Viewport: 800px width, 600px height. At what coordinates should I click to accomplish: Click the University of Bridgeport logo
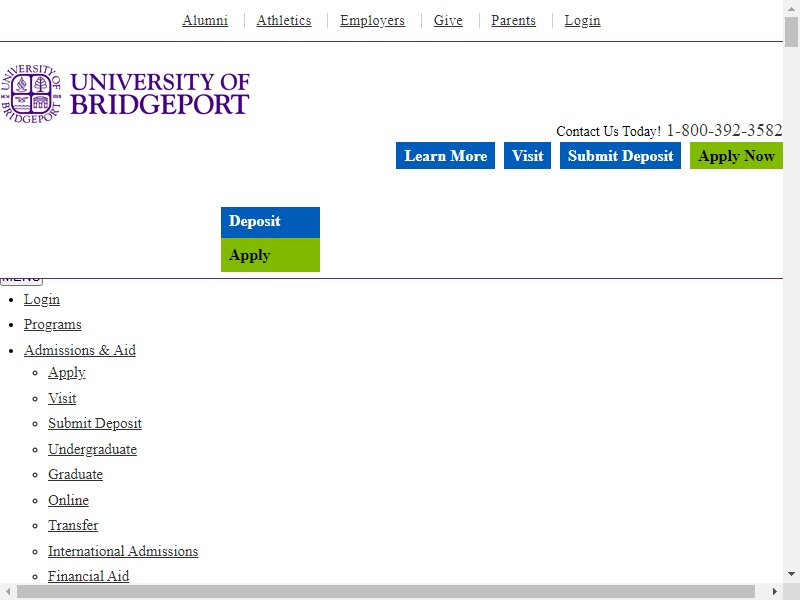tap(126, 94)
